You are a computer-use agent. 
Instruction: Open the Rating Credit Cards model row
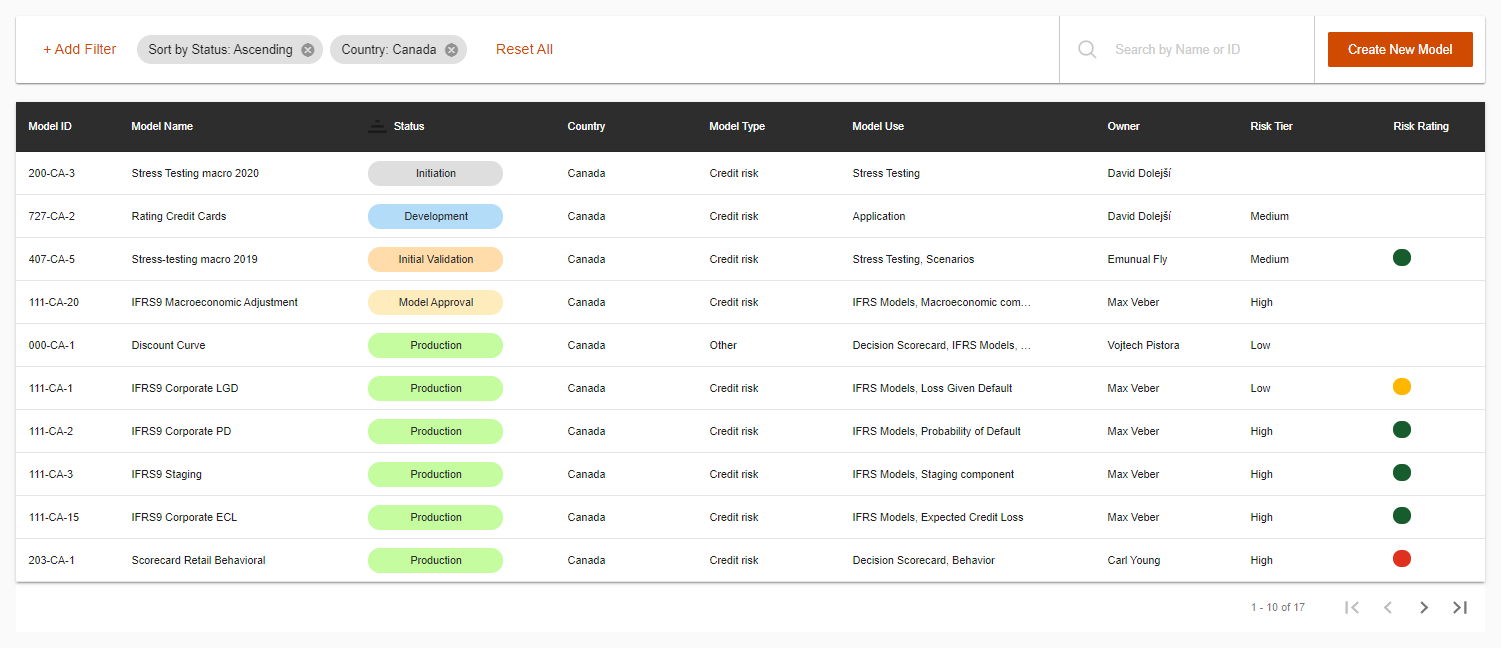[x=179, y=216]
